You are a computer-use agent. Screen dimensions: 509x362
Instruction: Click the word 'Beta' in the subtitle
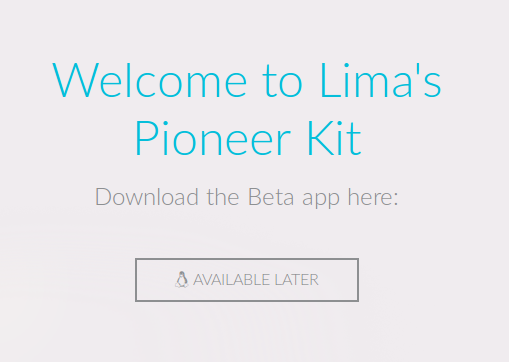(x=271, y=197)
